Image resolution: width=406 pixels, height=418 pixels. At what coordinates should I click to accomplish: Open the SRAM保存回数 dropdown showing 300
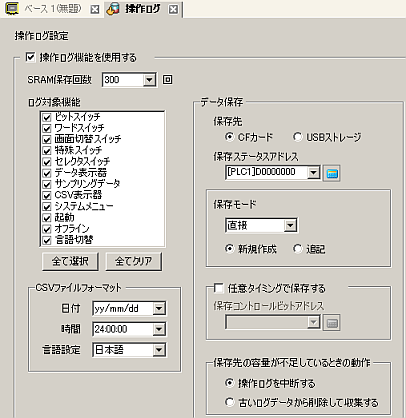point(149,80)
